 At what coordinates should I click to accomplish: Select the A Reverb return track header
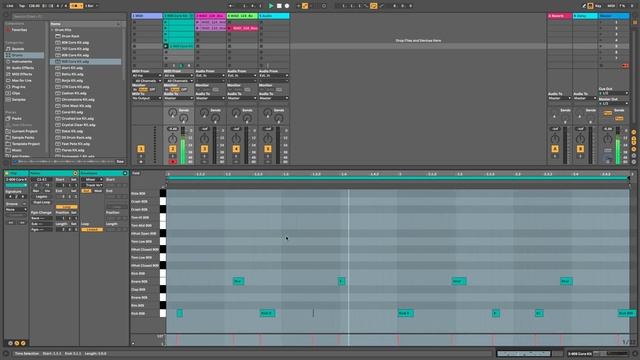[x=560, y=16]
